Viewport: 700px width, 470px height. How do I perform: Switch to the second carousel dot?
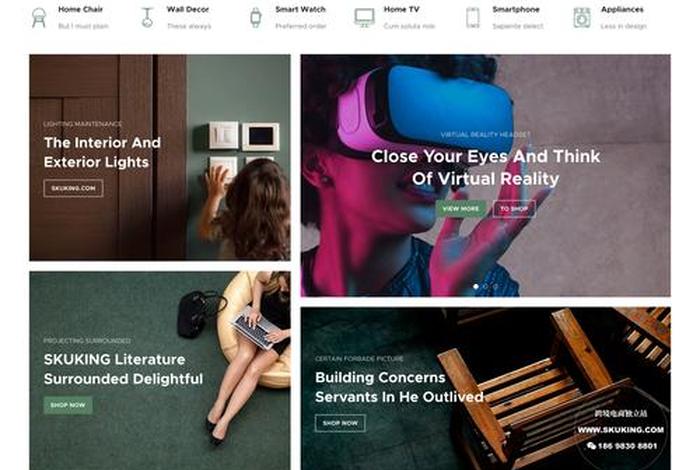[x=486, y=287]
